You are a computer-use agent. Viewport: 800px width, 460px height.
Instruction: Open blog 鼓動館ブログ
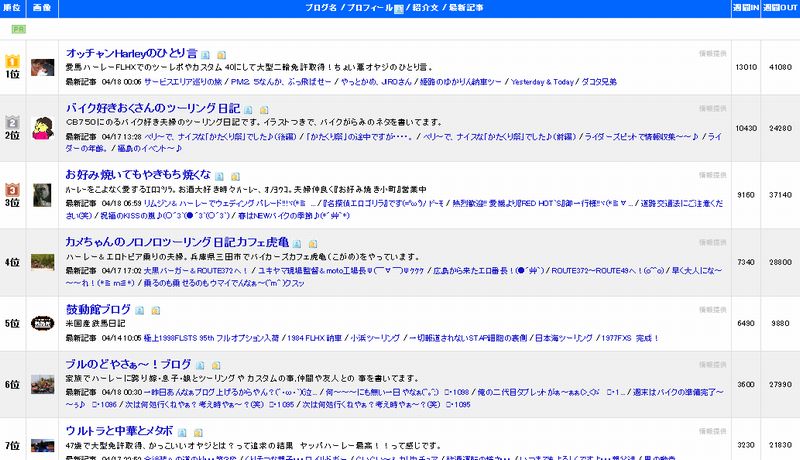click(98, 309)
